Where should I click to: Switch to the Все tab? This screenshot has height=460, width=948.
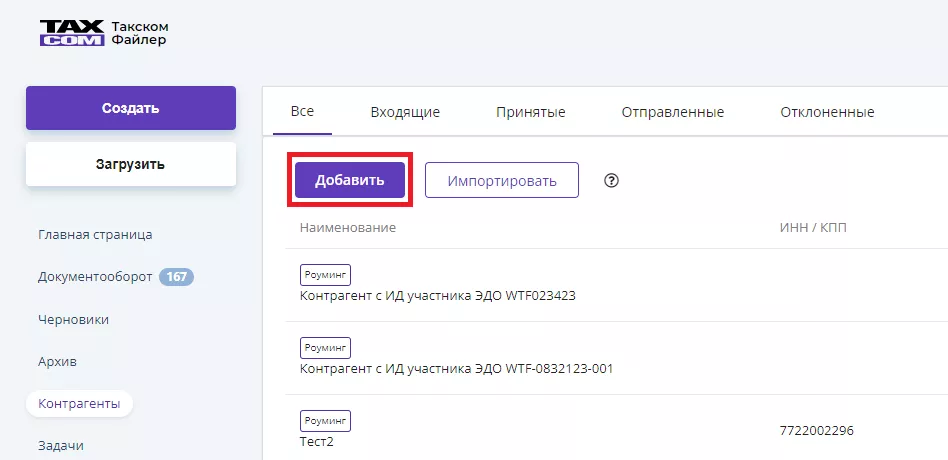pyautogui.click(x=302, y=112)
